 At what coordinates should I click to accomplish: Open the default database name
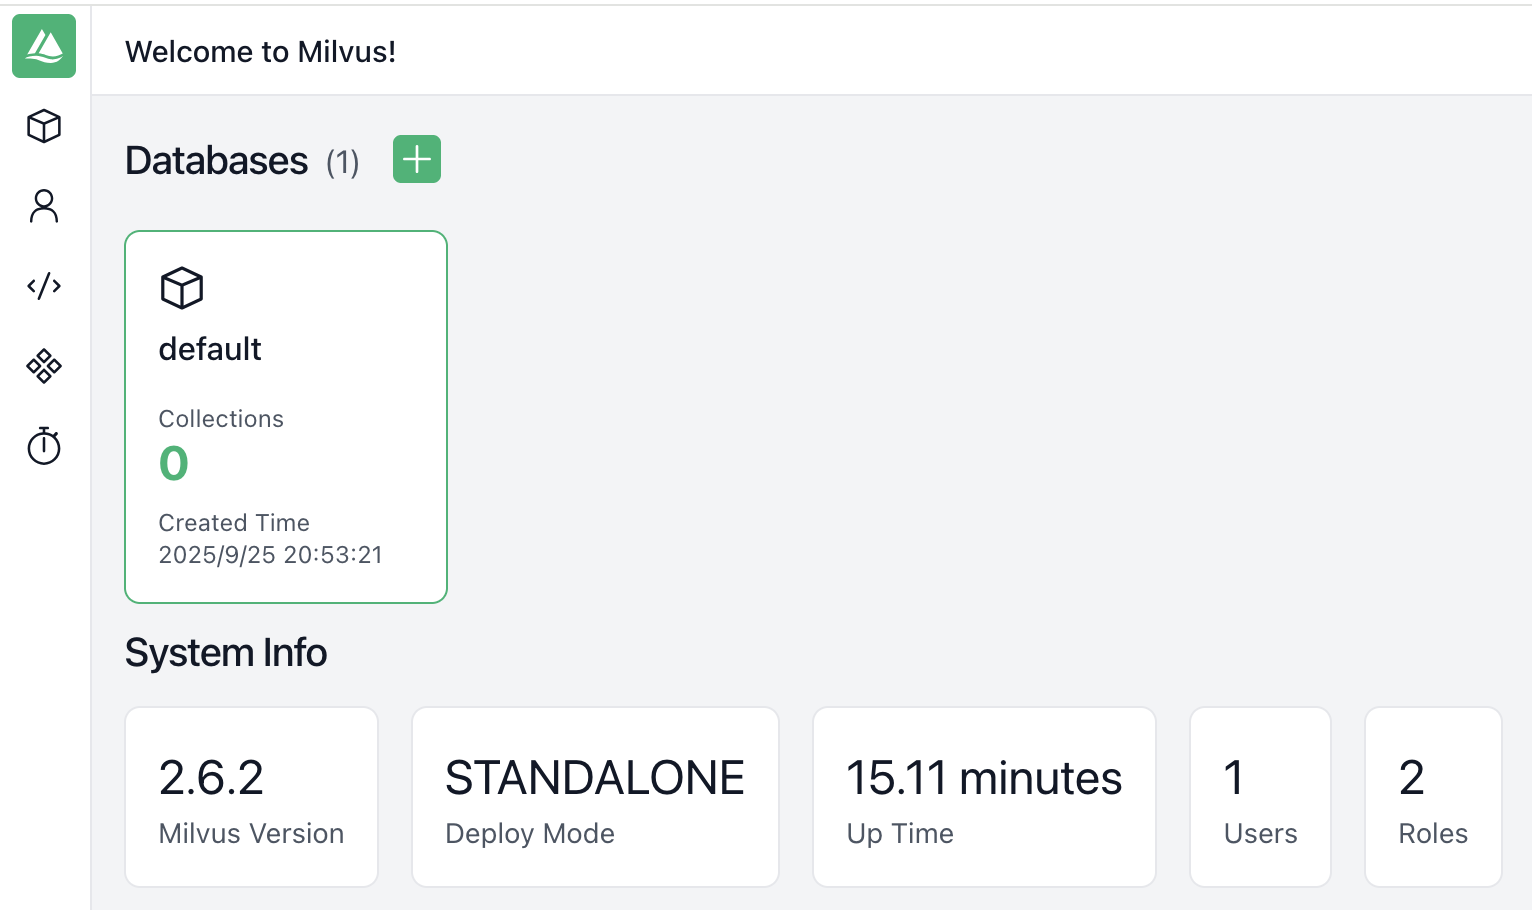(x=210, y=349)
